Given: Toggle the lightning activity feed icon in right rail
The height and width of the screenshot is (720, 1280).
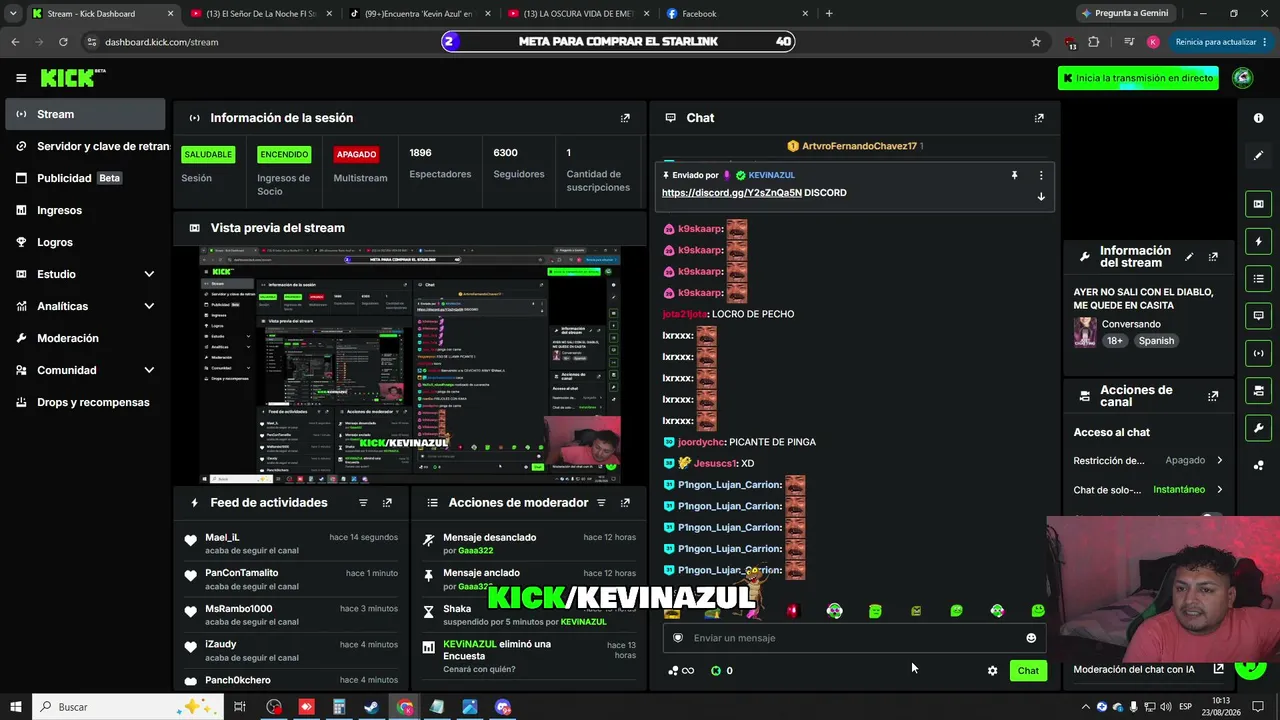Looking at the screenshot, I should tap(1258, 242).
